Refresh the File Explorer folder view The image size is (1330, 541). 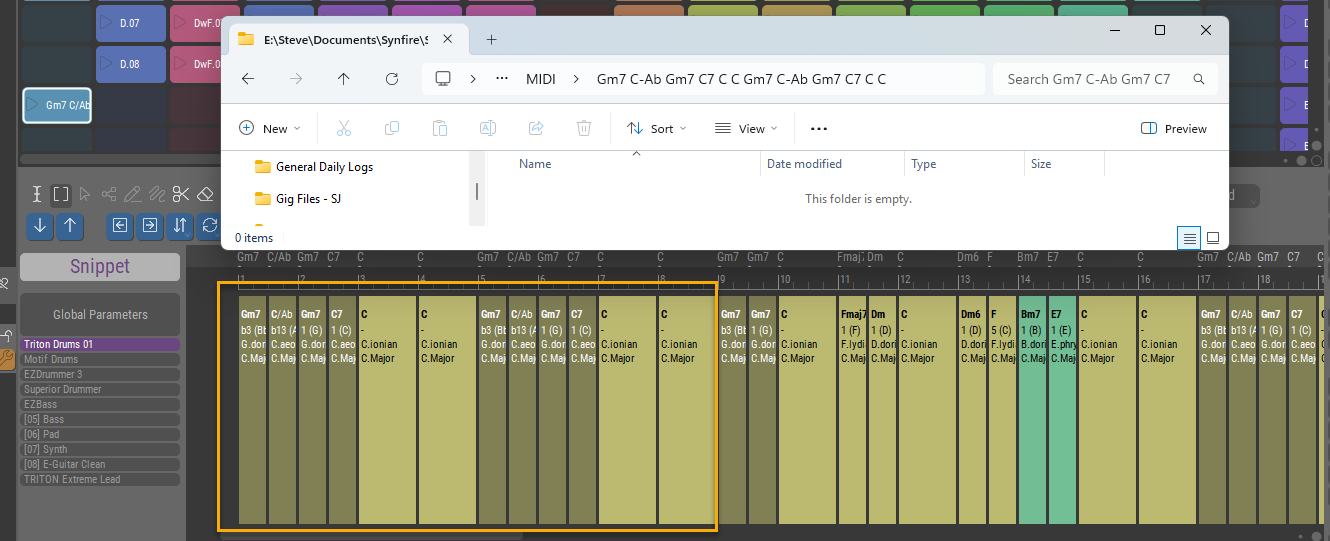pyautogui.click(x=392, y=79)
